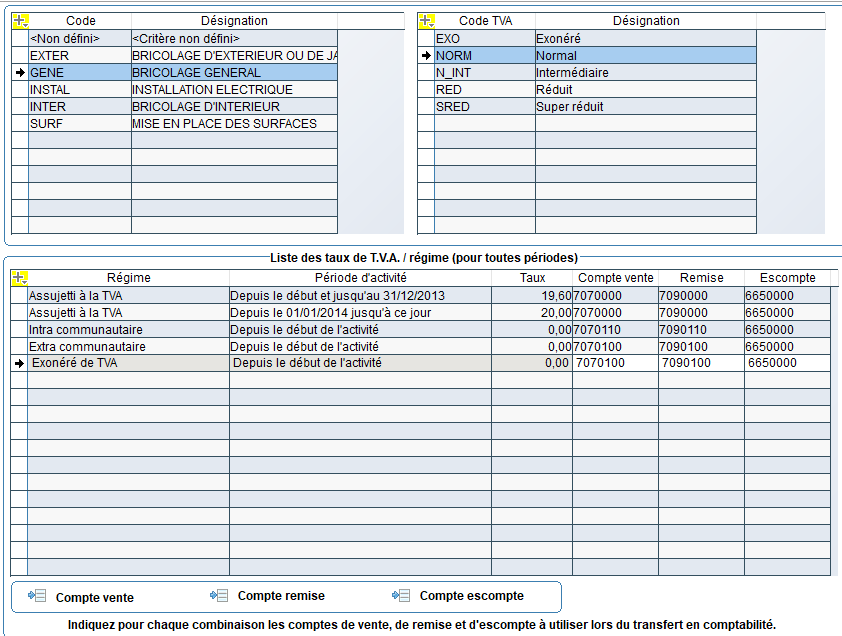Screen dimensions: 842x636
Task: Click the 19,60 taux cell
Action: [532, 296]
